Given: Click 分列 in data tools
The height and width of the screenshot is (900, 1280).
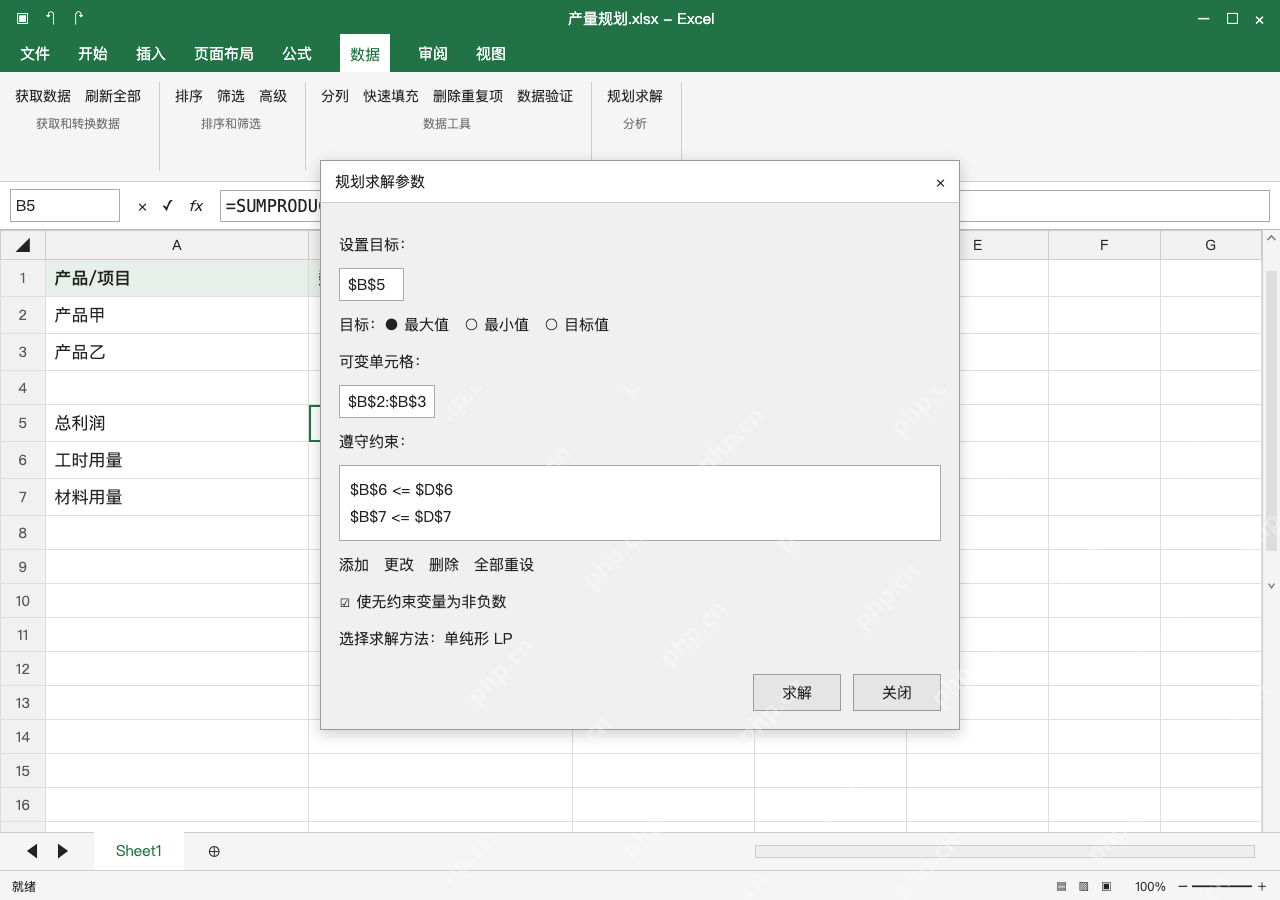Looking at the screenshot, I should [335, 96].
